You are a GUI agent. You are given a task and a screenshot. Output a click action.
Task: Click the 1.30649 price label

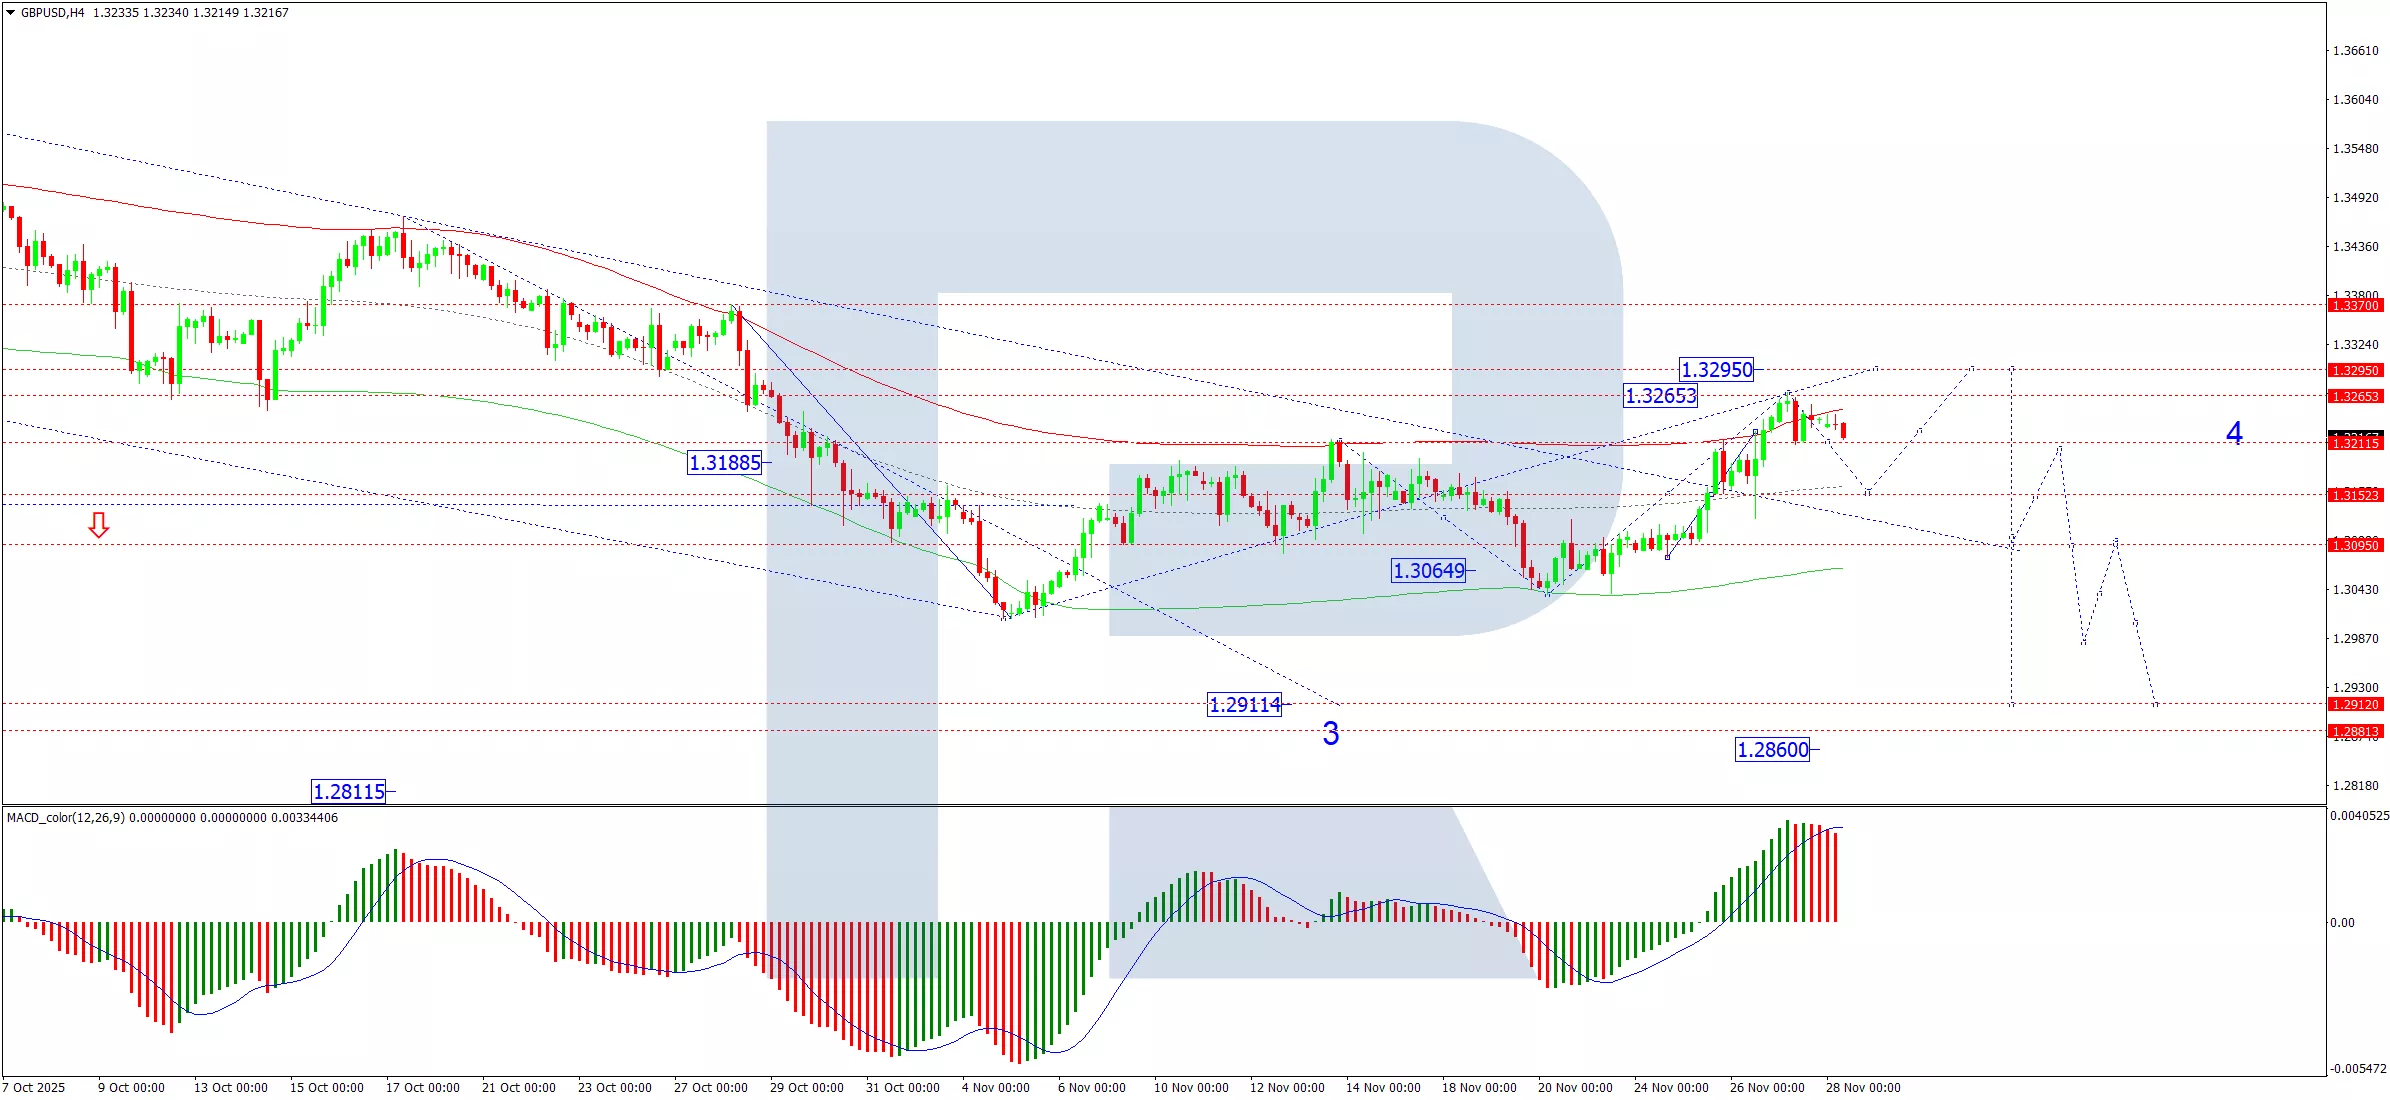[x=1429, y=571]
